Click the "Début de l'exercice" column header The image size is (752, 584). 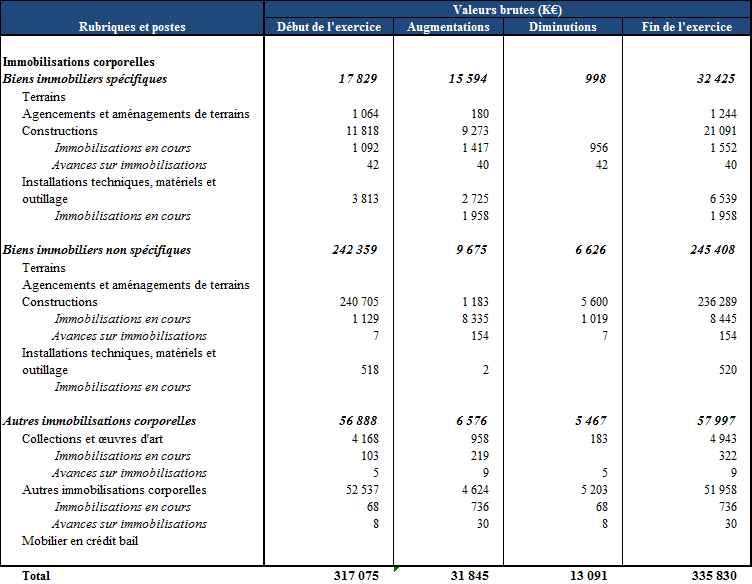point(328,27)
